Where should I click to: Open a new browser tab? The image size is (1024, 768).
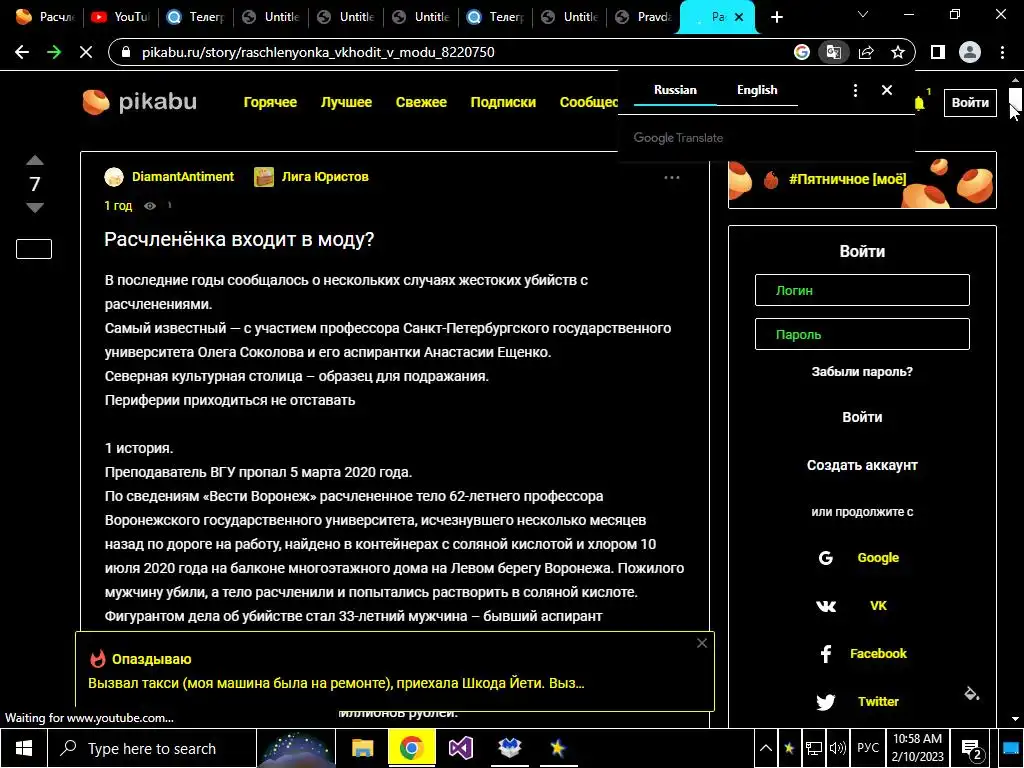pyautogui.click(x=776, y=17)
